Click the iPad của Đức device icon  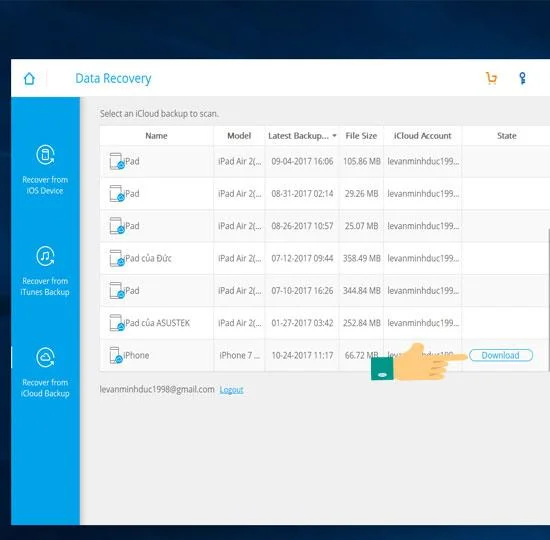[x=117, y=258]
